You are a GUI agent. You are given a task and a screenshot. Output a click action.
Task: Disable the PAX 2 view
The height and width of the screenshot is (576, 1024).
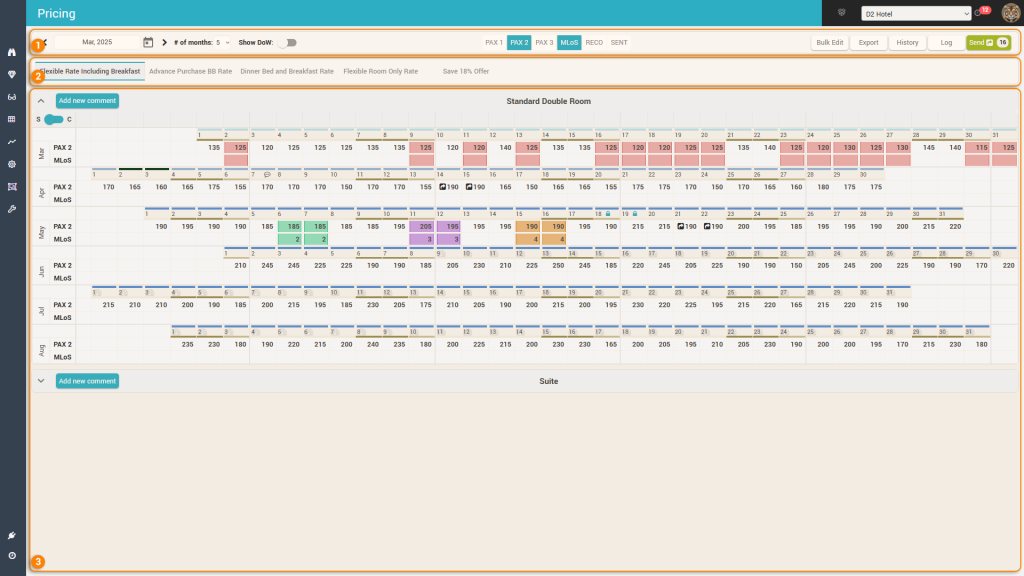point(519,42)
